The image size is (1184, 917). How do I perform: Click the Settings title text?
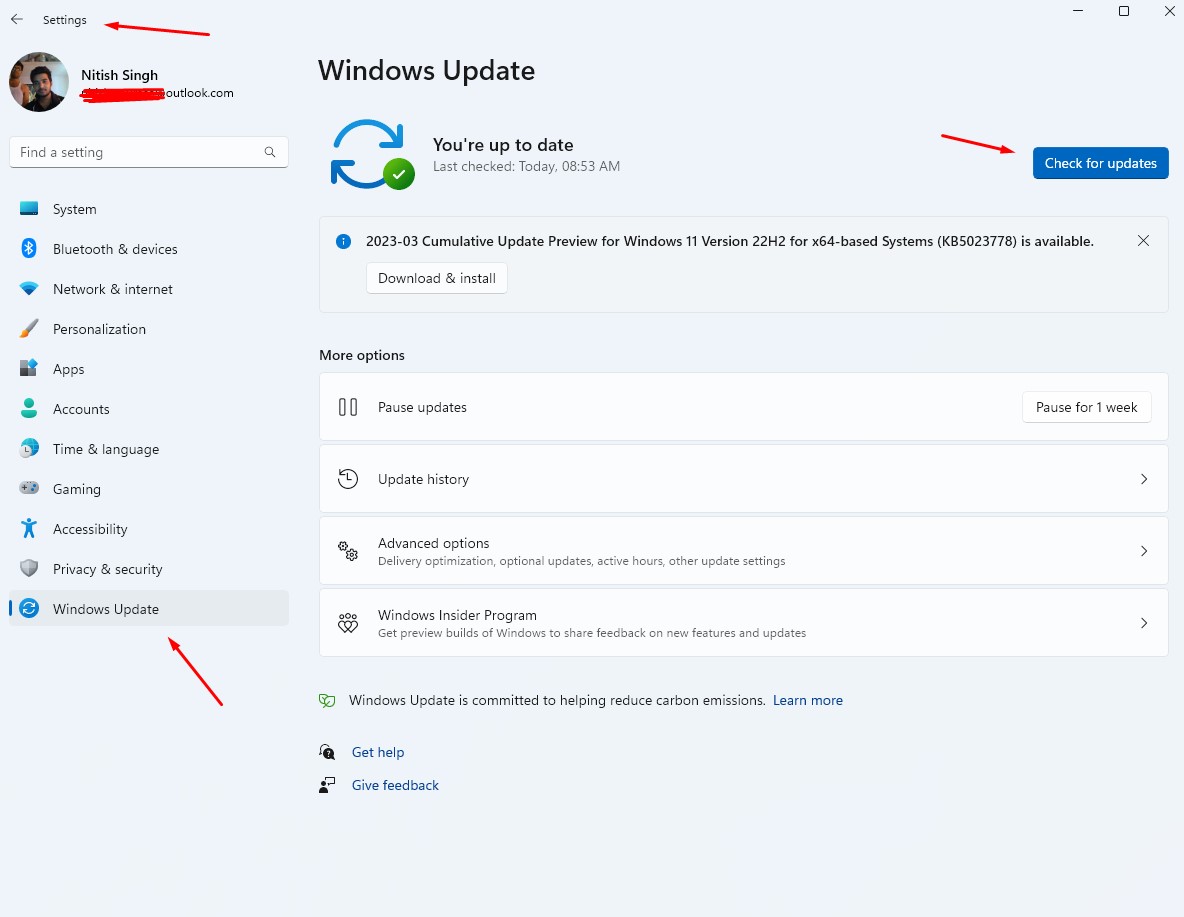[x=65, y=20]
